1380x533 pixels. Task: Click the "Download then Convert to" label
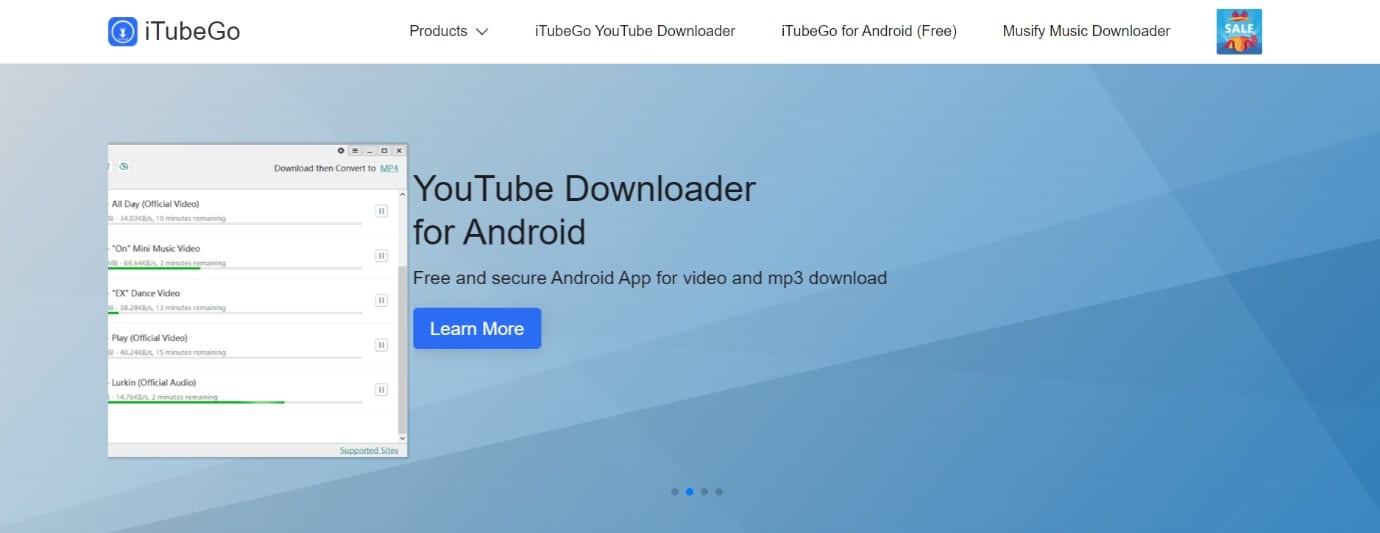click(x=325, y=168)
